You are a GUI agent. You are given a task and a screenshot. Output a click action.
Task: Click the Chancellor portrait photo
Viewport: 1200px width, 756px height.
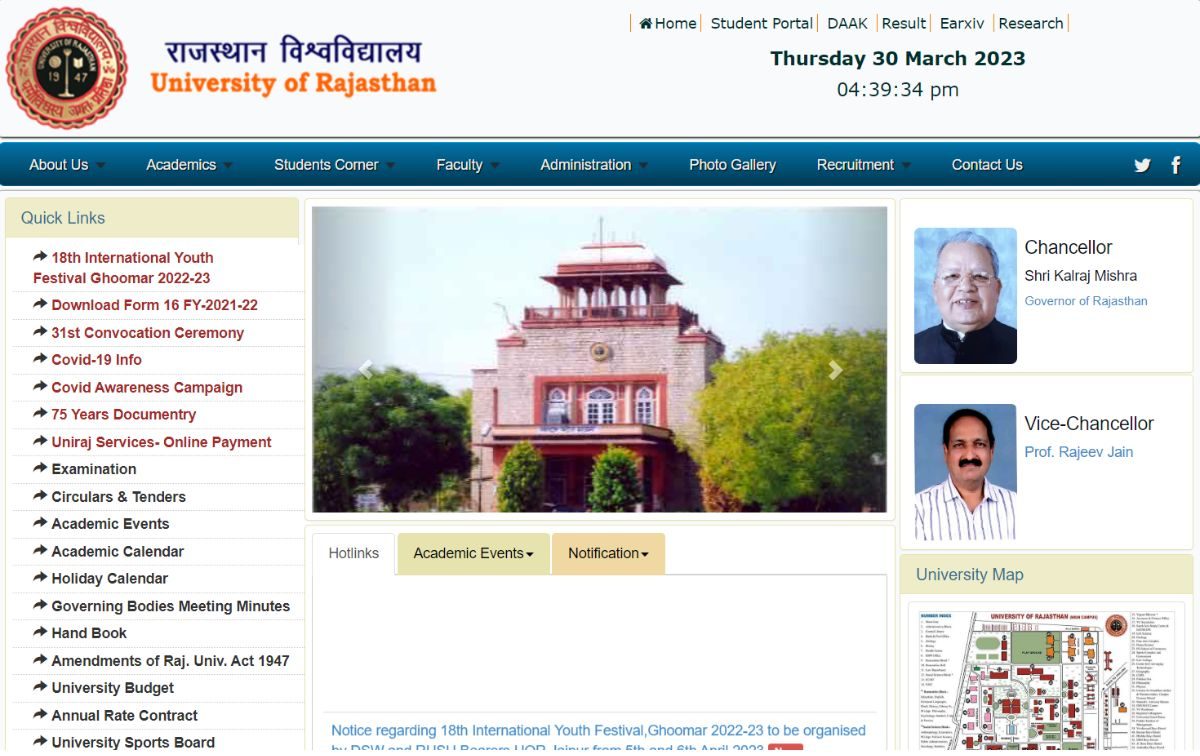pyautogui.click(x=965, y=296)
